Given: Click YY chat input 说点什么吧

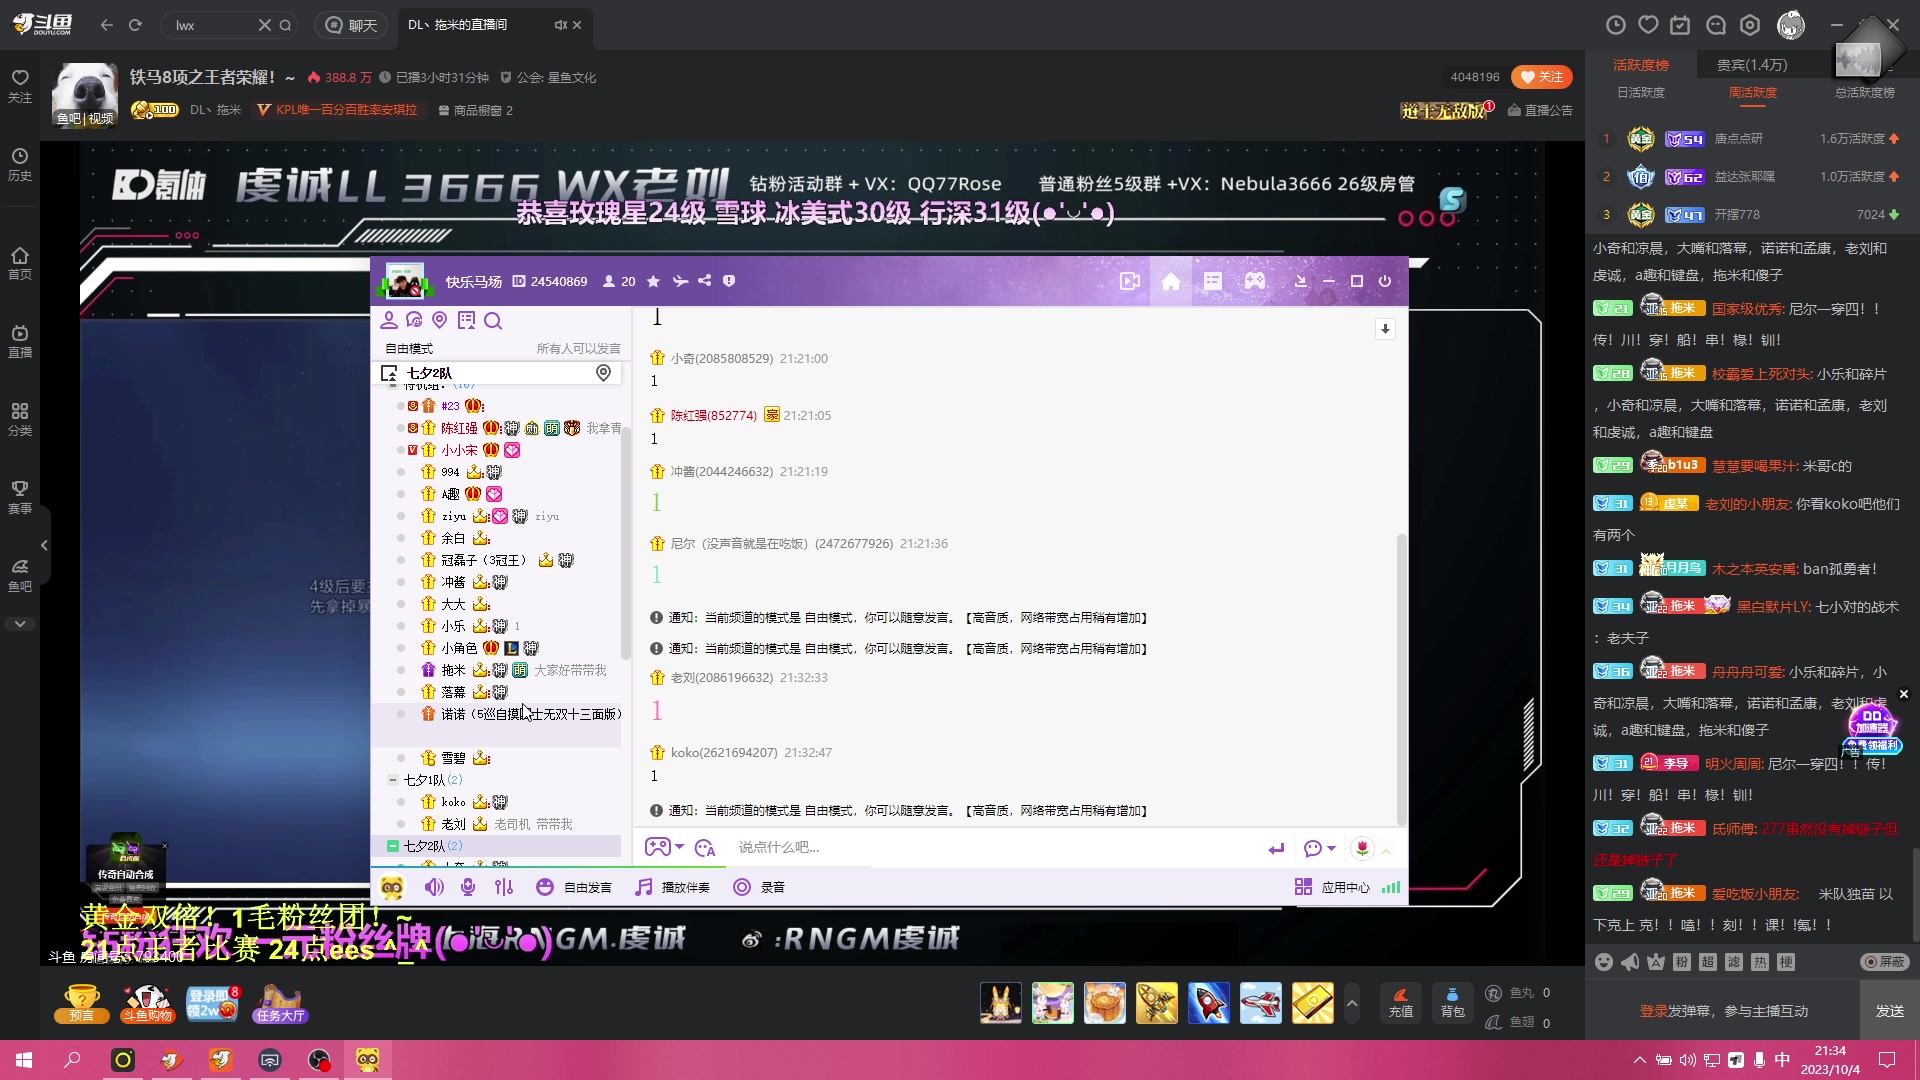Looking at the screenshot, I should click(990, 847).
